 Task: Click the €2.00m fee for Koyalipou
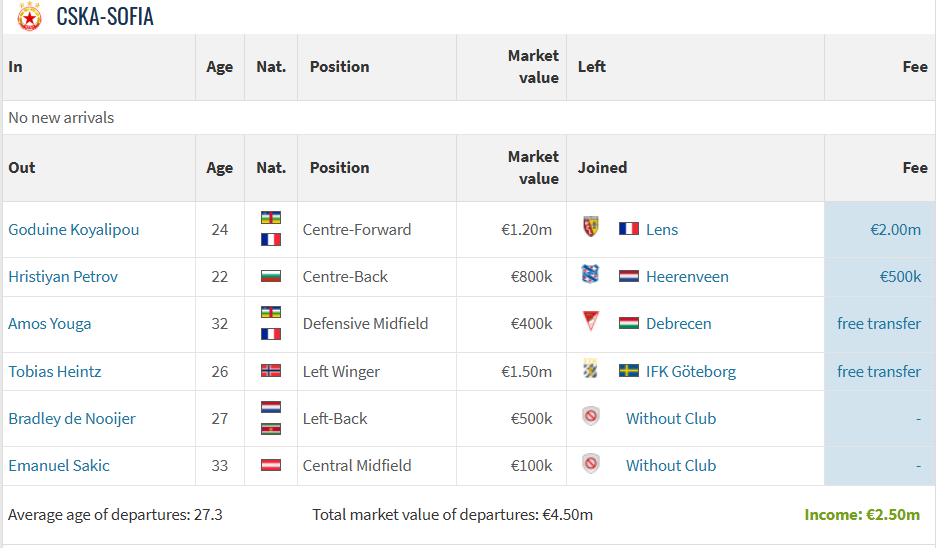coord(895,229)
